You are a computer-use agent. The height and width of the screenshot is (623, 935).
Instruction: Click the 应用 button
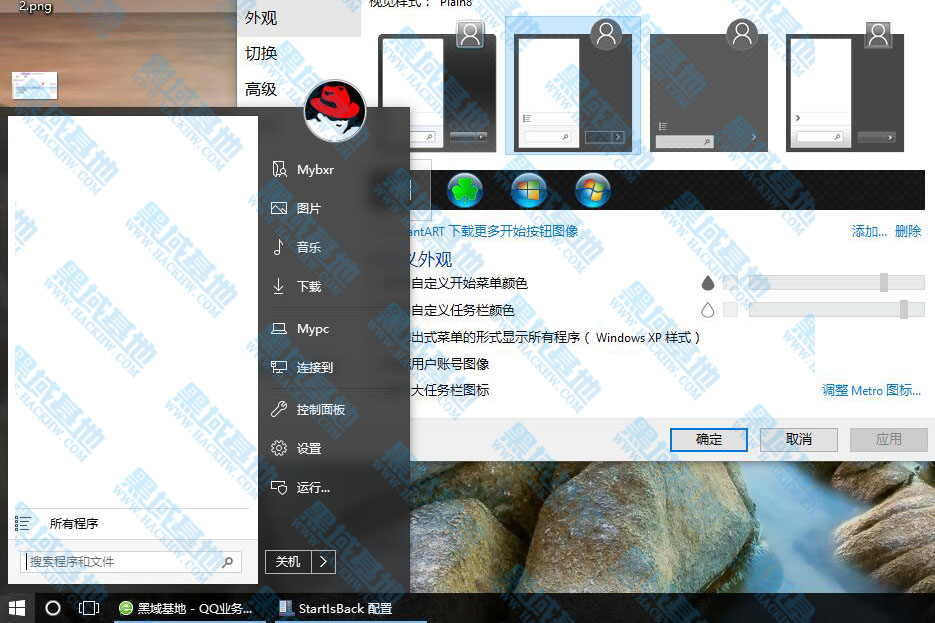(888, 440)
